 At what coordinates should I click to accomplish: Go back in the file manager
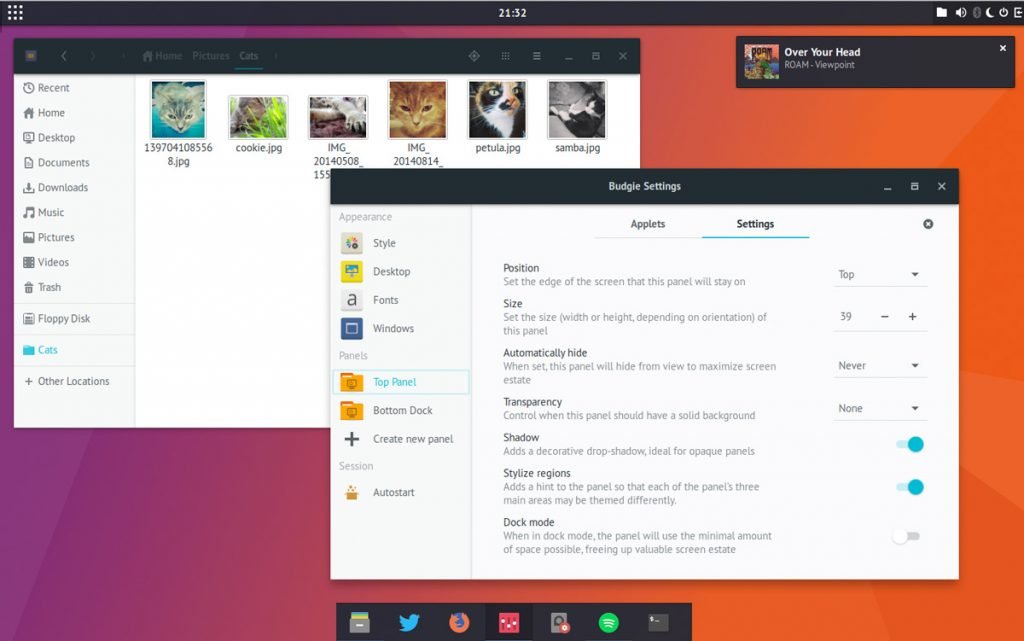pyautogui.click(x=63, y=56)
